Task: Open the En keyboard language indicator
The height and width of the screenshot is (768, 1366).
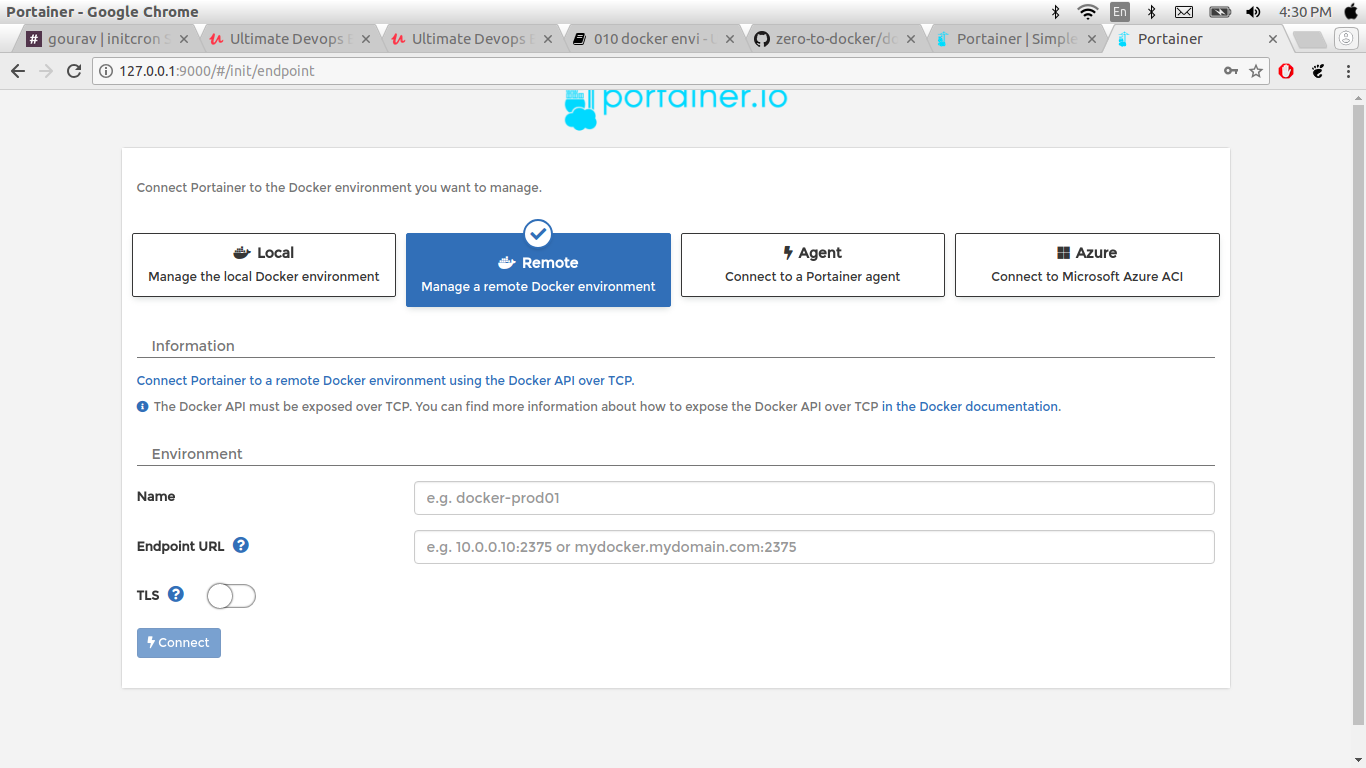Action: pos(1120,12)
